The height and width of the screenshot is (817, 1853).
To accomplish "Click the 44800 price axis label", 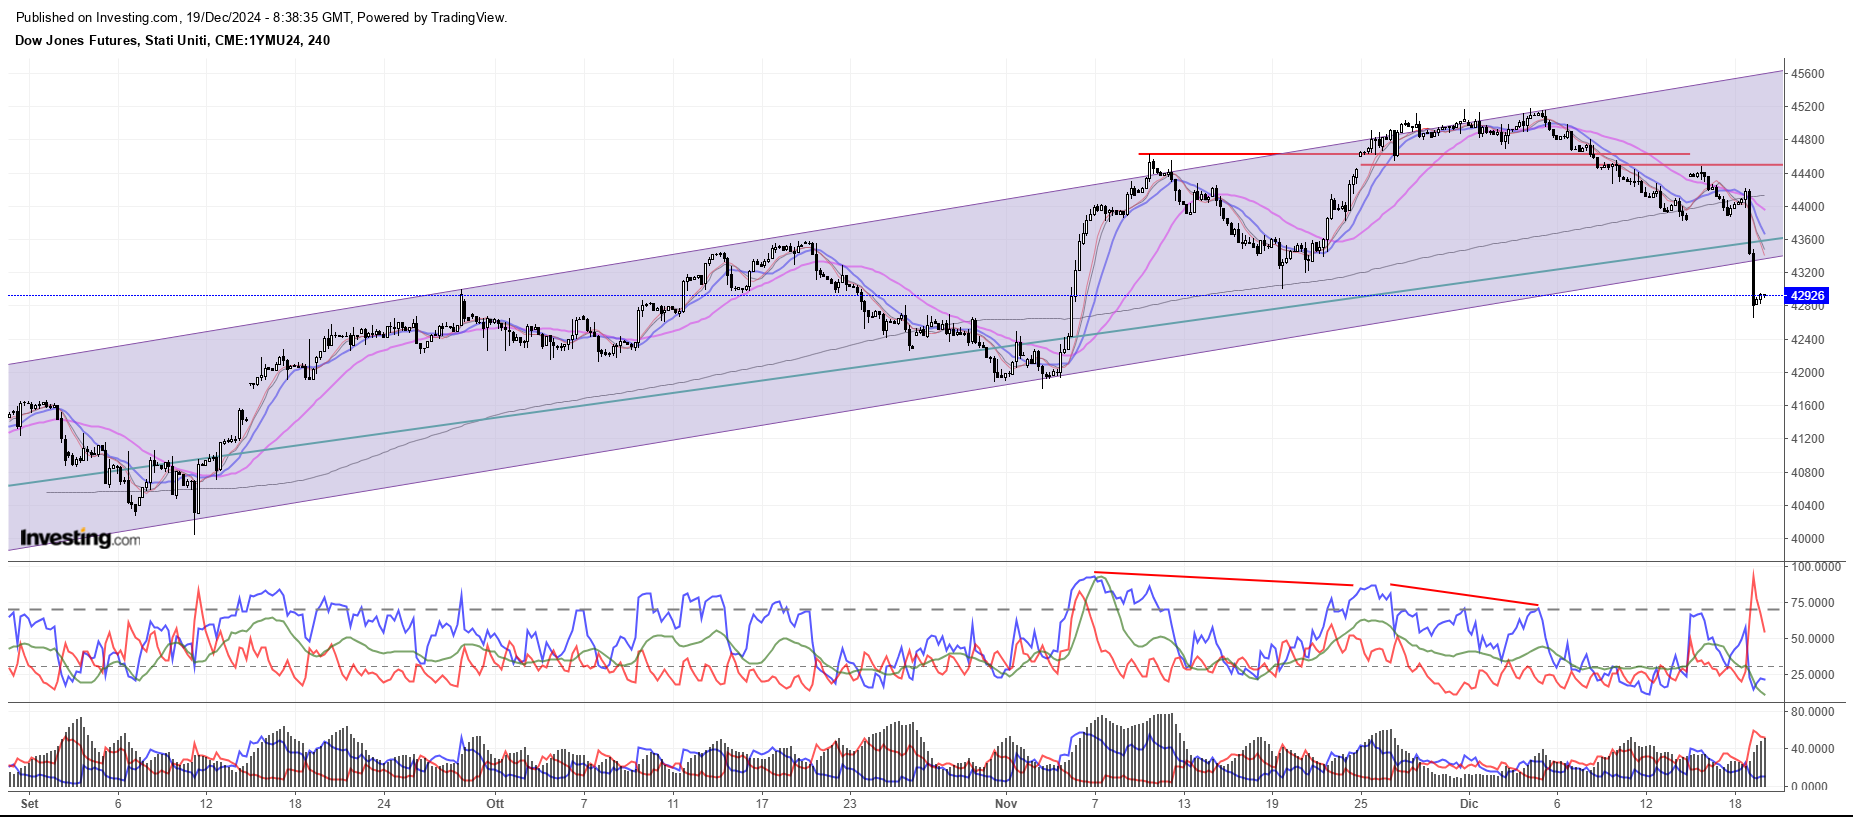I will (x=1808, y=140).
